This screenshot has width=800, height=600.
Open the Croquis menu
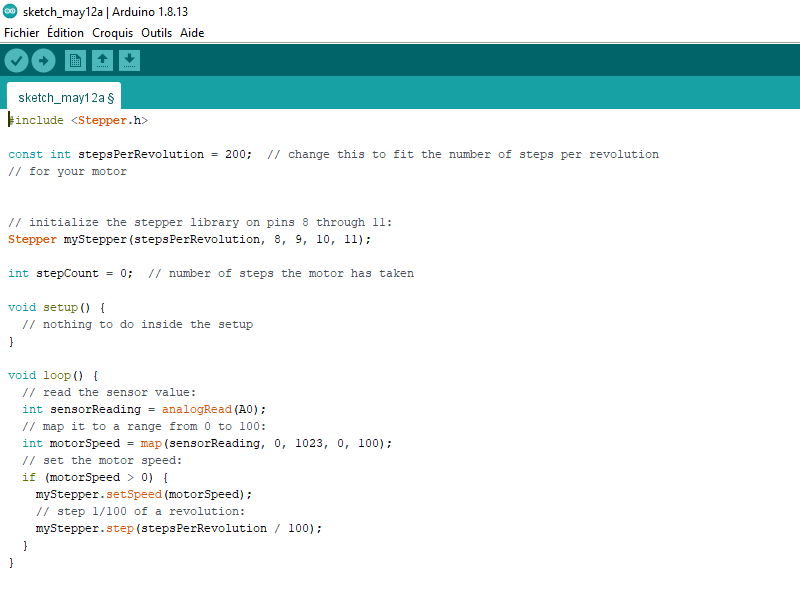(x=112, y=33)
